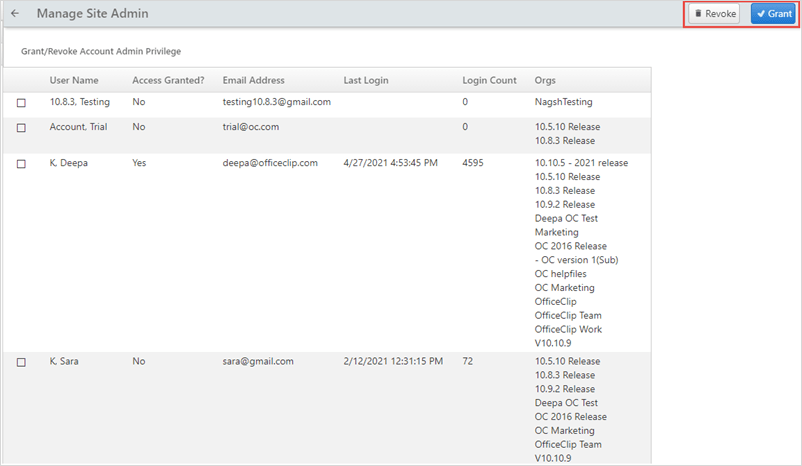Screen dimensions: 802x466
Task: Click the Marketing org entry
Action: point(556,232)
